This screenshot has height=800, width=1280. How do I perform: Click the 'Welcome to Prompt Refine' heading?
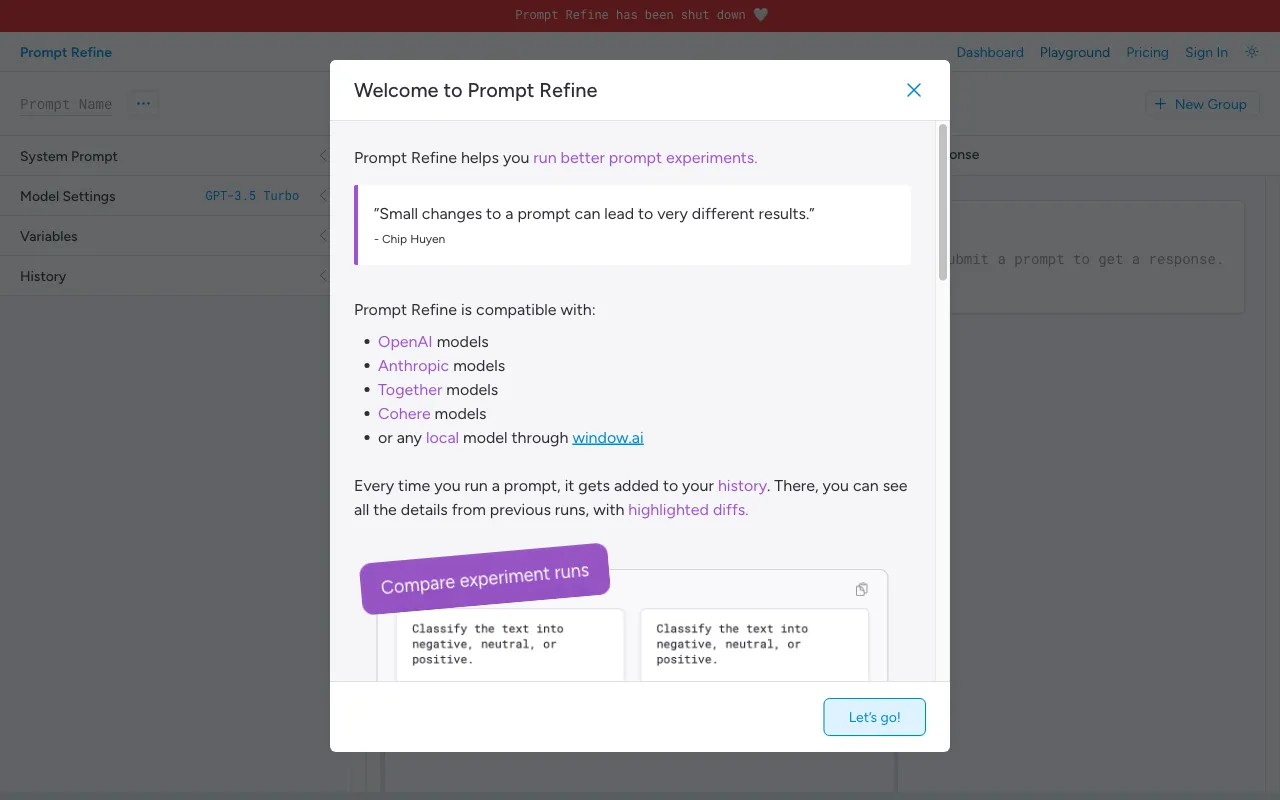point(476,90)
